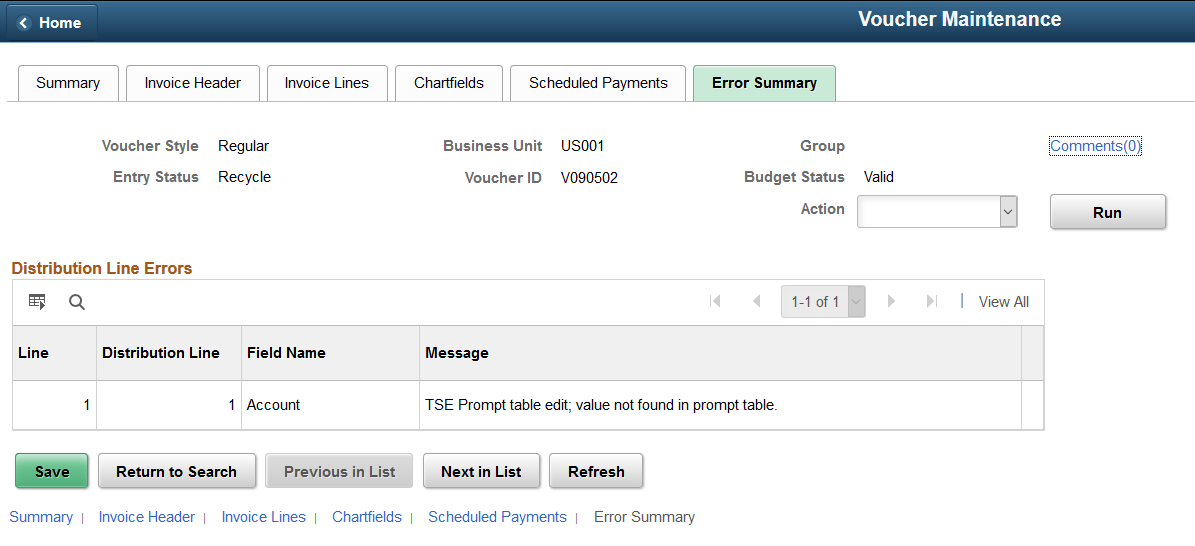
Task: Switch to the Invoice Header tab
Action: point(193,83)
